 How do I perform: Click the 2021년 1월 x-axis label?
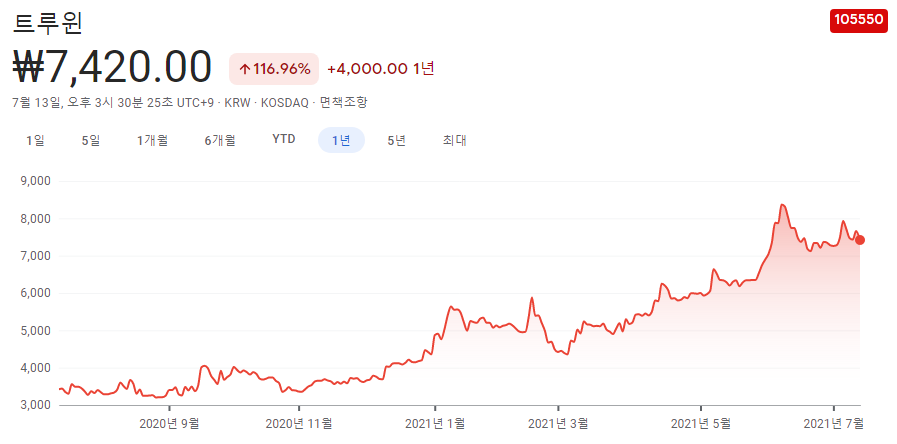click(435, 424)
